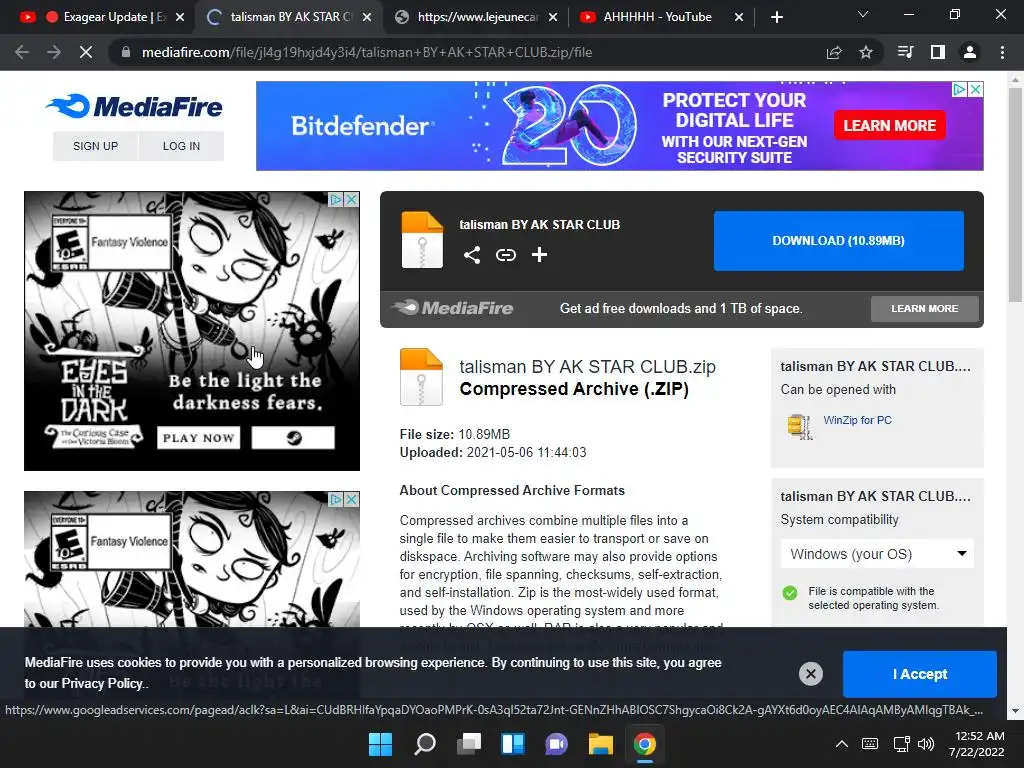Copy link using the chain icon
Screen dimensions: 1024x768
505,255
